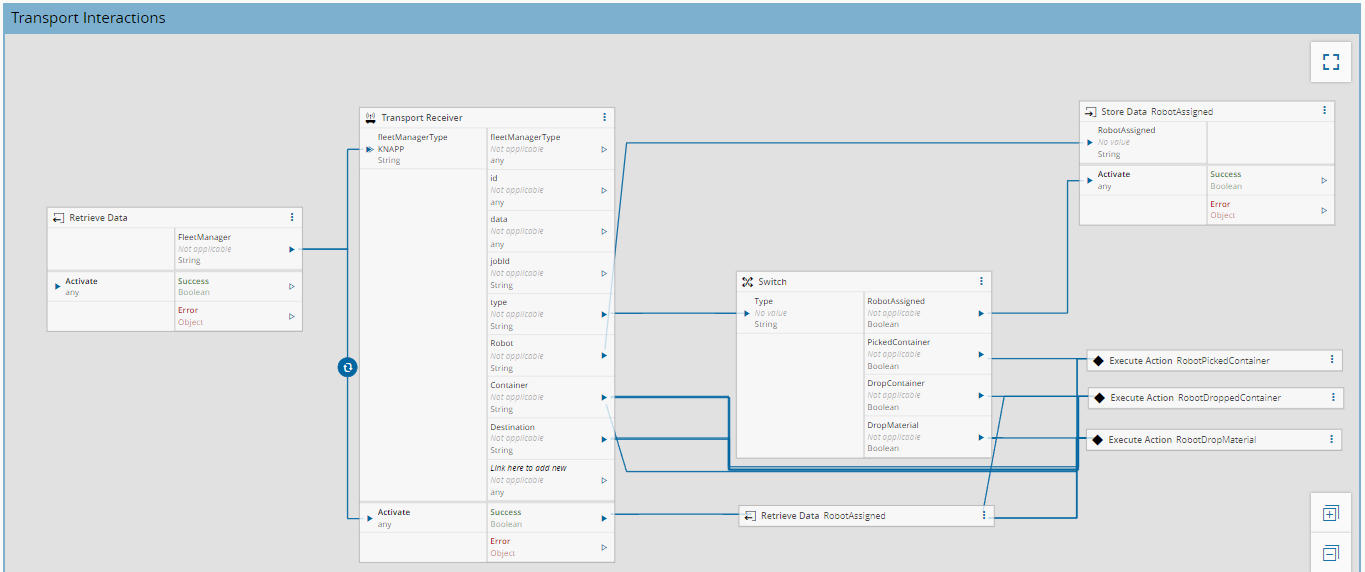Open Transport Receiver three-dot menu
Screen dimensions: 1365x572
(x=604, y=118)
